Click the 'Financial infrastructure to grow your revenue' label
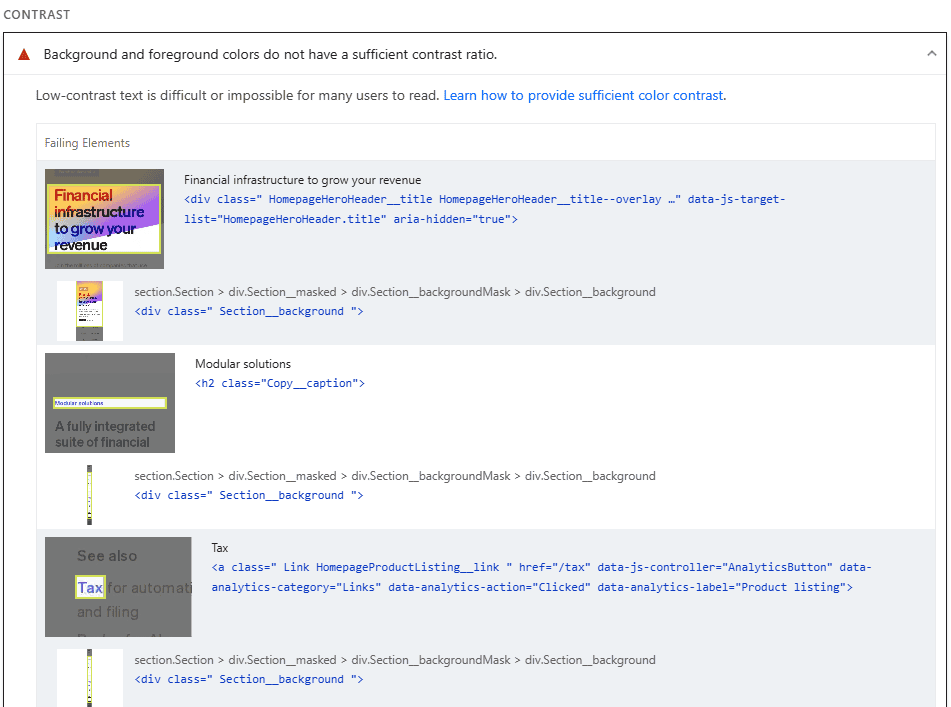Screen dimensions: 951x707 (302, 180)
